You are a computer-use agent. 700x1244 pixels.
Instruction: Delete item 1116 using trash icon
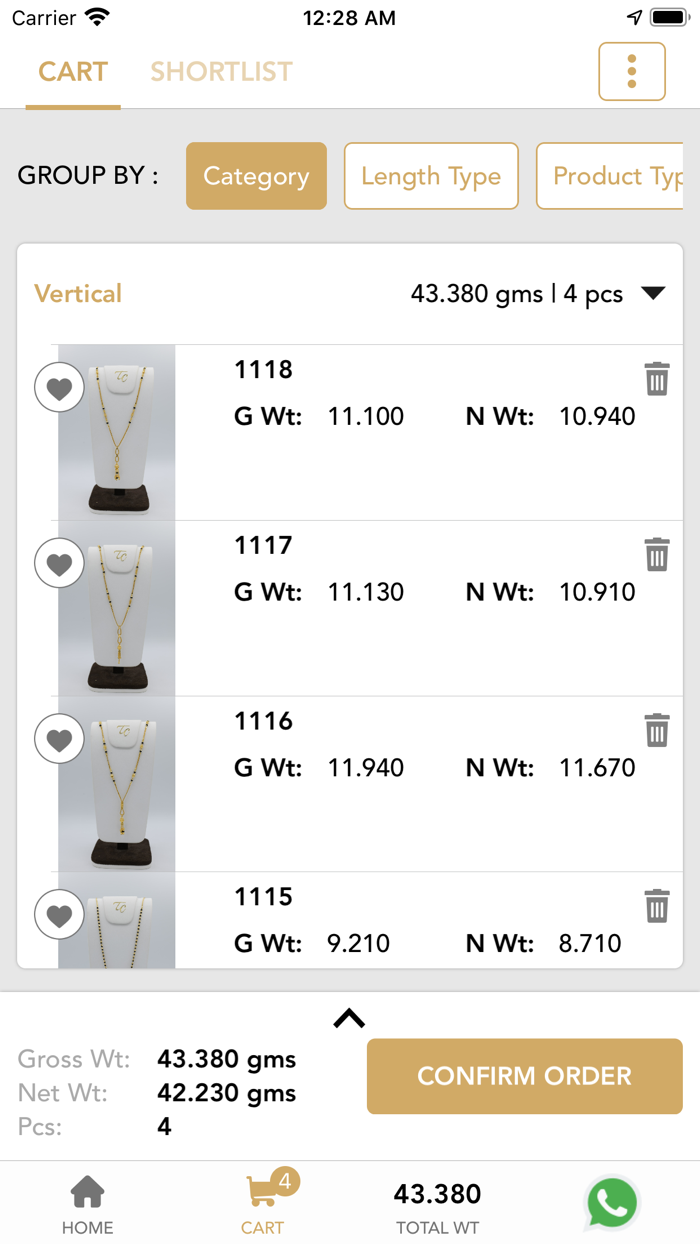(x=657, y=731)
